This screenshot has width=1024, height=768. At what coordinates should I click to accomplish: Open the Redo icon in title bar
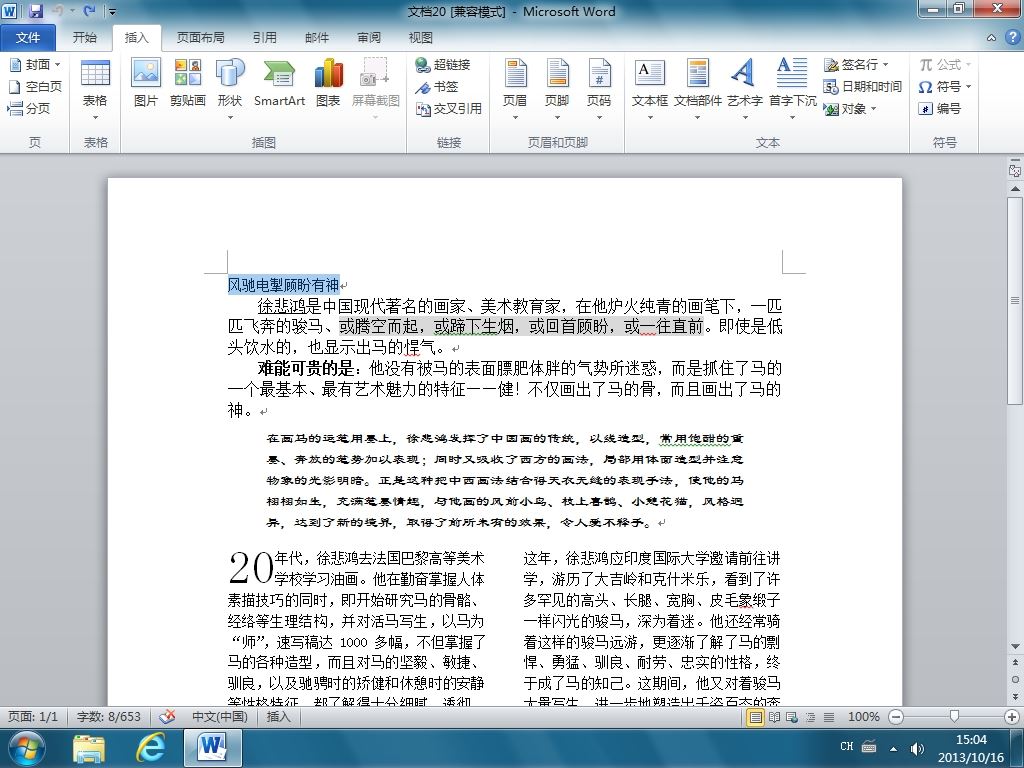[89, 11]
